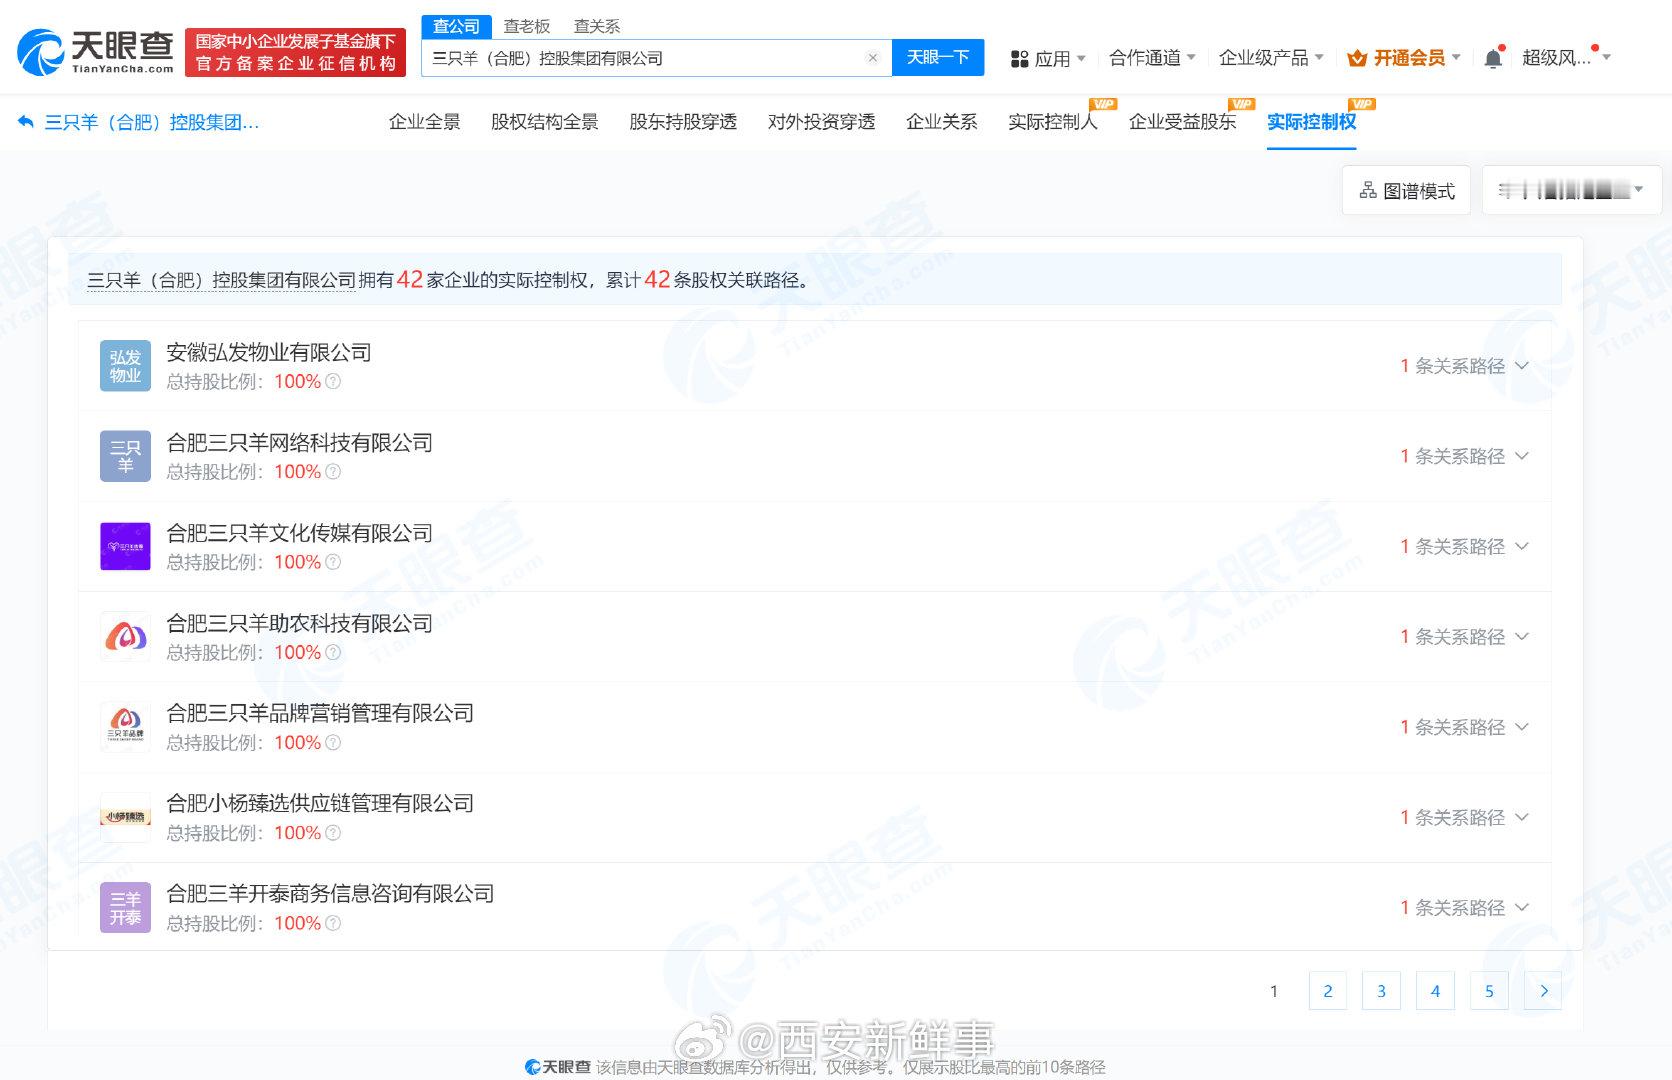The width and height of the screenshot is (1672, 1080).
Task: Click current page number 1
Action: point(1274,991)
